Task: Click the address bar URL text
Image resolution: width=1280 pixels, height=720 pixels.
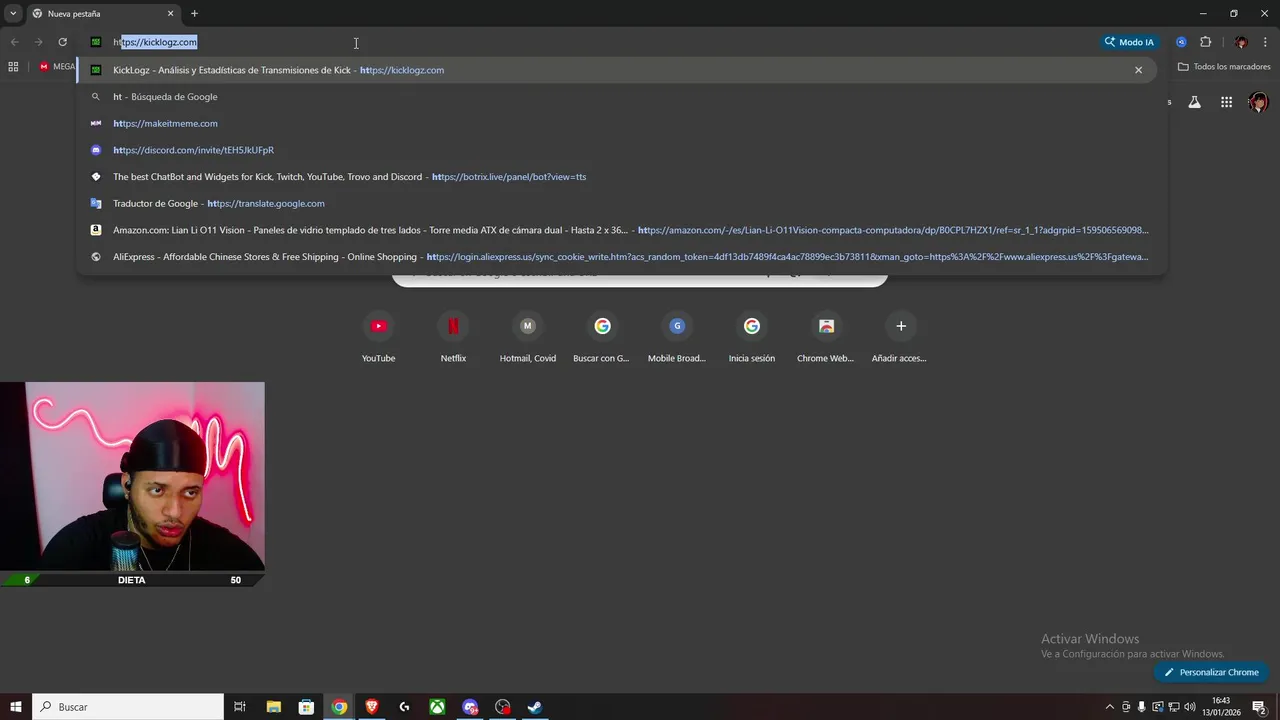Action: click(155, 42)
